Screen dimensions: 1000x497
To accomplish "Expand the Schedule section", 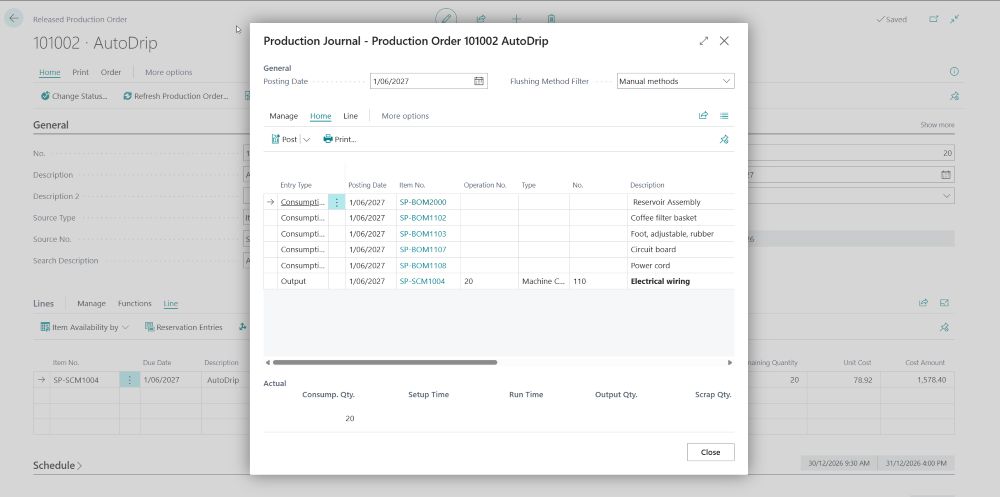I will pos(57,466).
